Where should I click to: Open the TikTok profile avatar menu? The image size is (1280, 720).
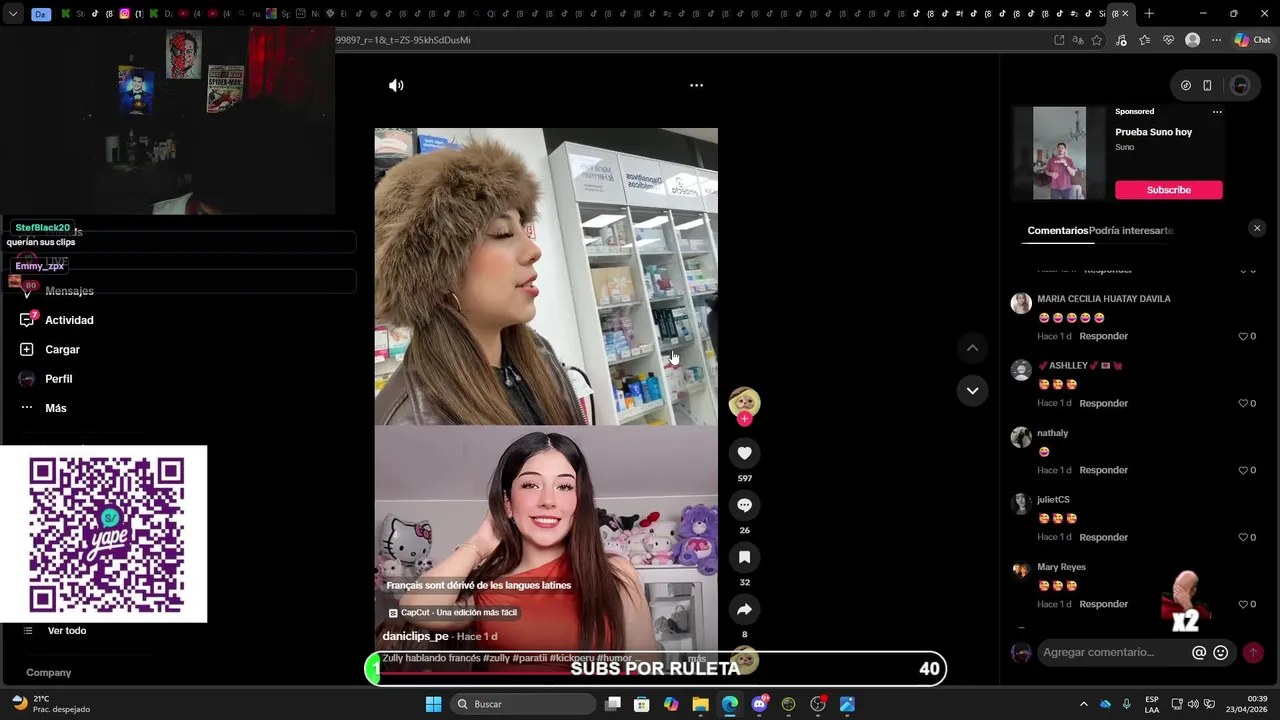coord(1240,85)
